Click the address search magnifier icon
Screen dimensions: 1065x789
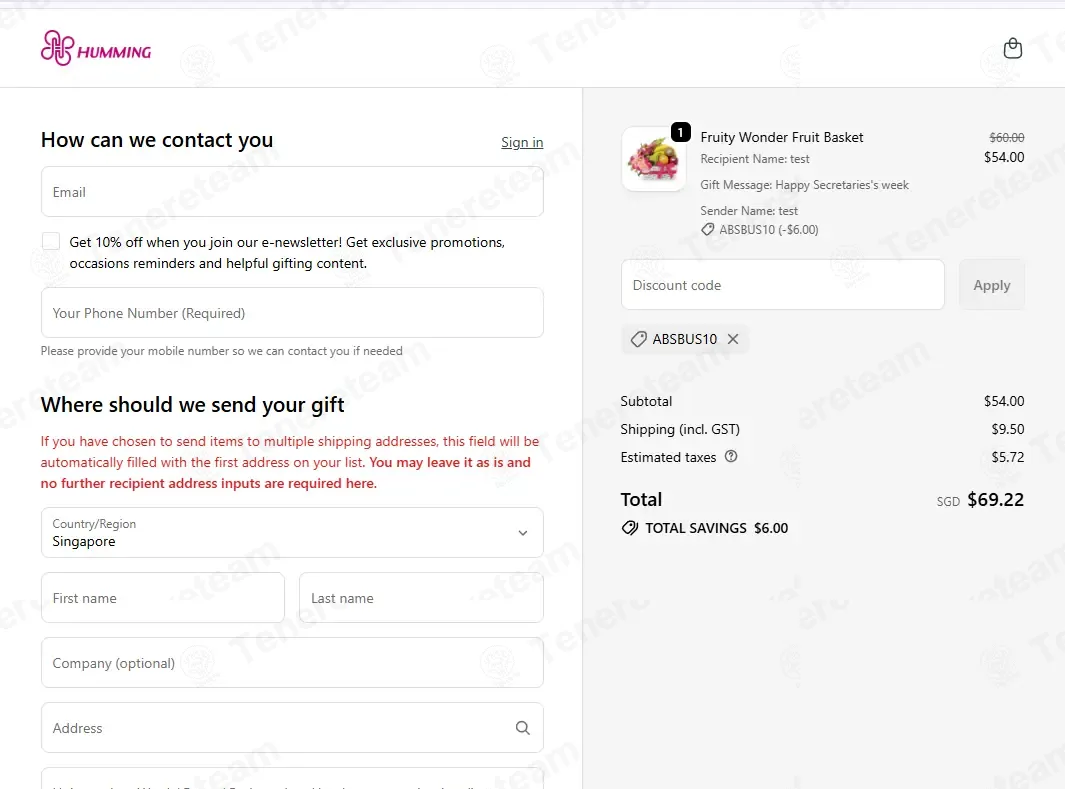coord(522,728)
